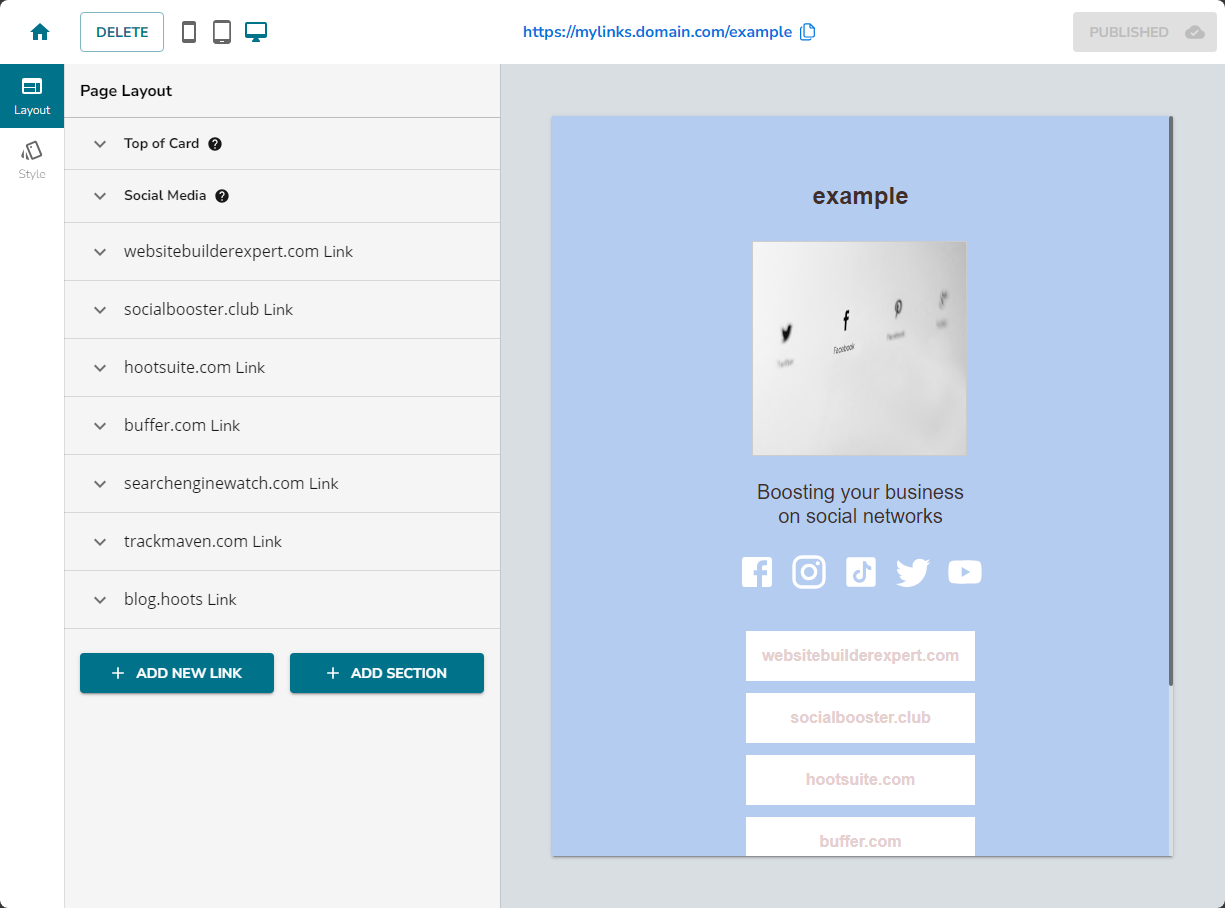Click the Instagram icon in preview
Viewport: 1225px width, 908px height.
click(809, 572)
